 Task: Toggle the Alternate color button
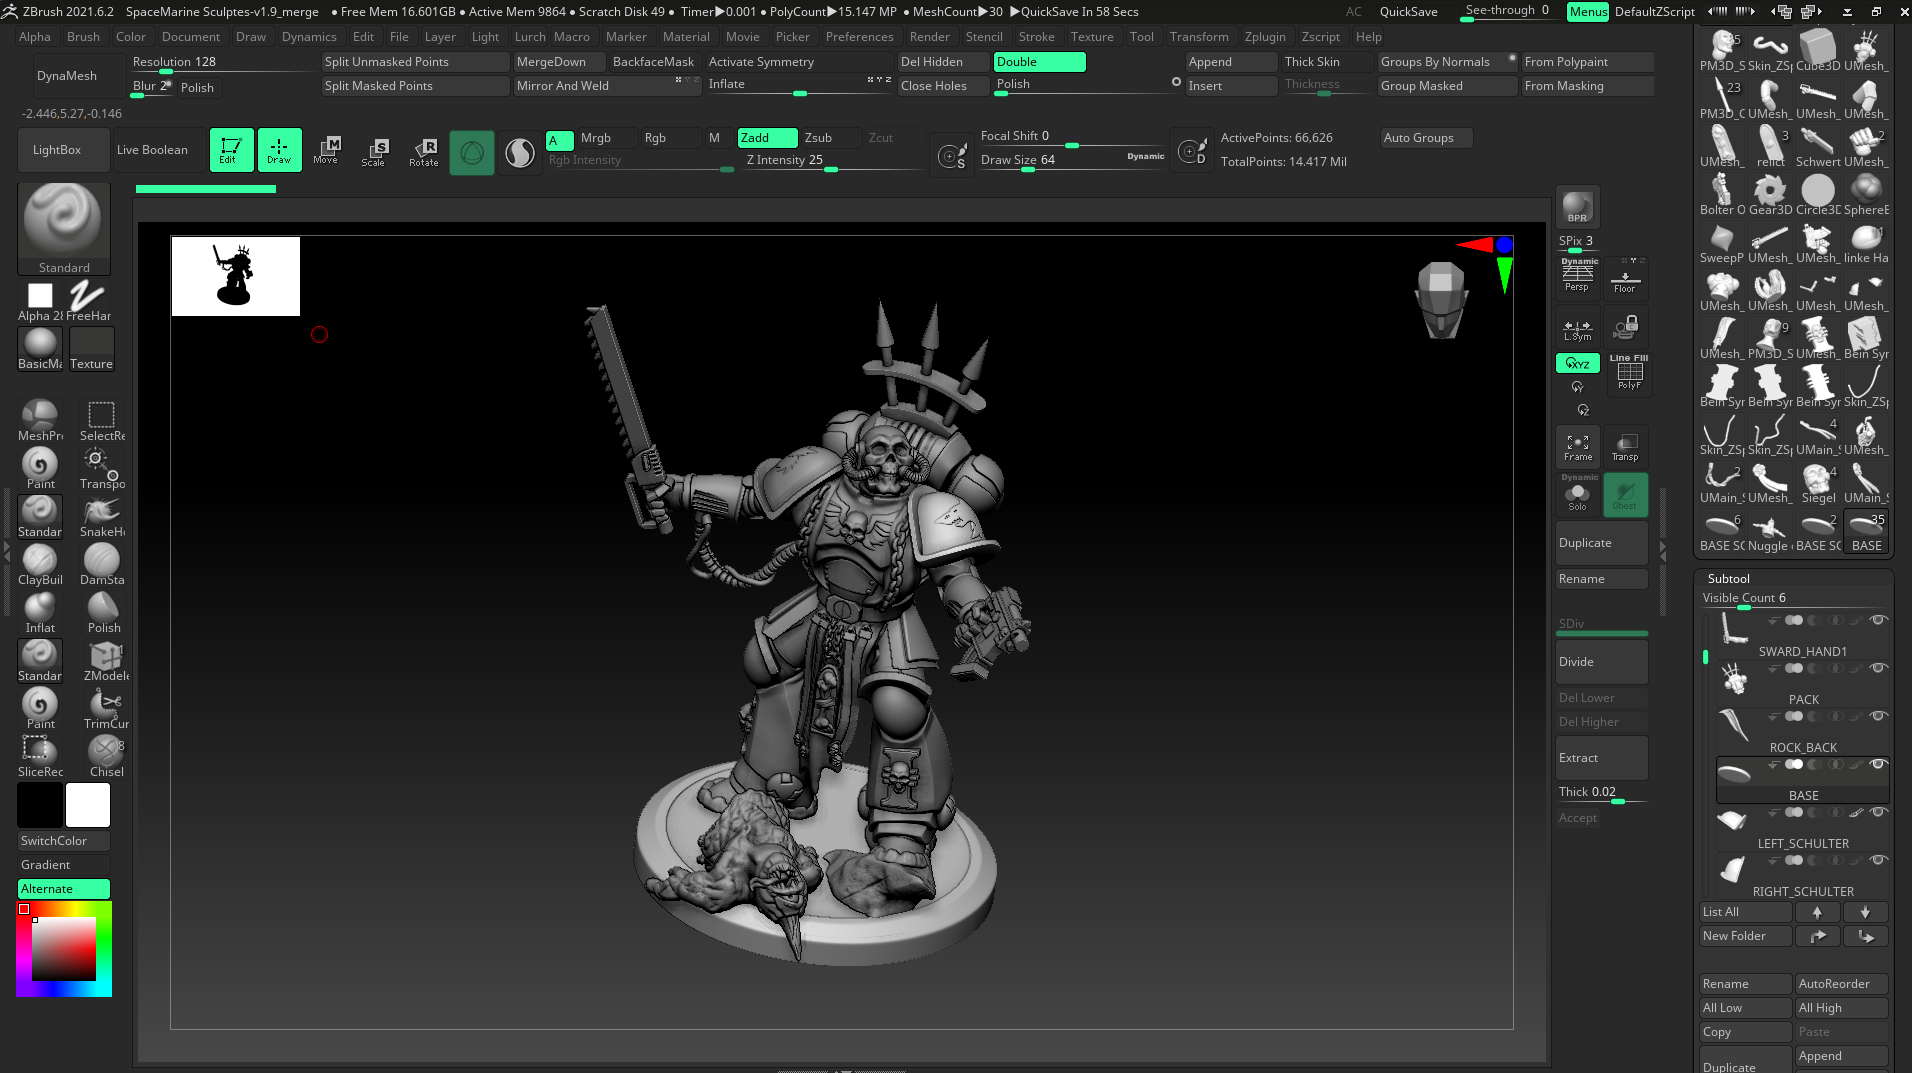(64, 889)
